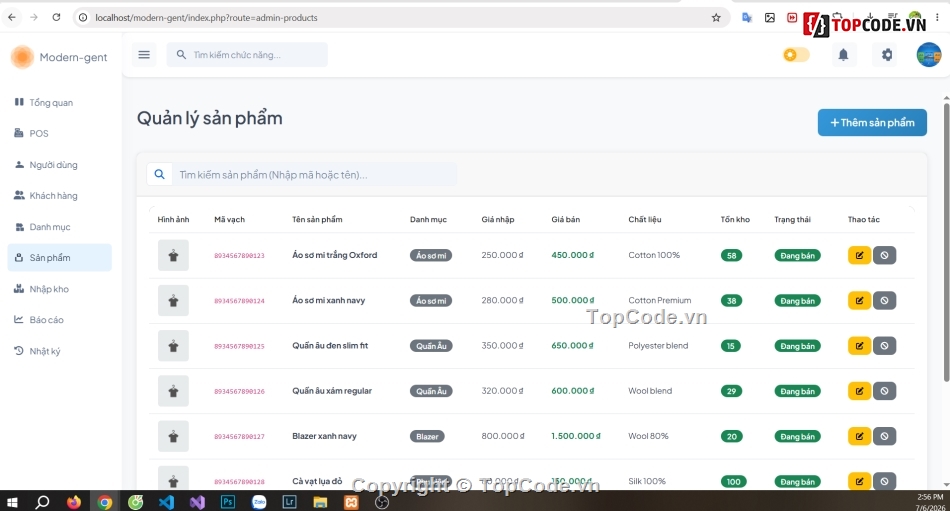Open Tổng quan in sidebar
Screen dimensions: 950x511
[59, 102]
